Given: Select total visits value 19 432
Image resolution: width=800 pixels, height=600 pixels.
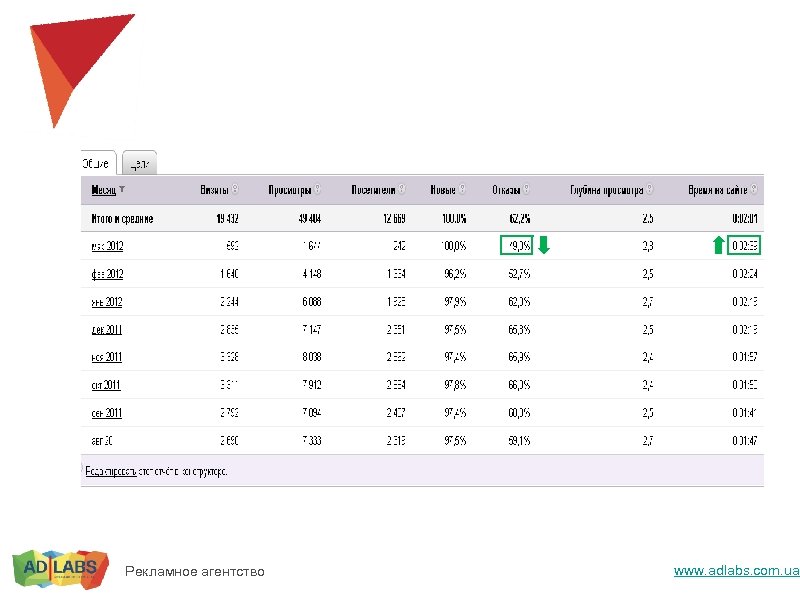Looking at the screenshot, I should click(x=227, y=219).
